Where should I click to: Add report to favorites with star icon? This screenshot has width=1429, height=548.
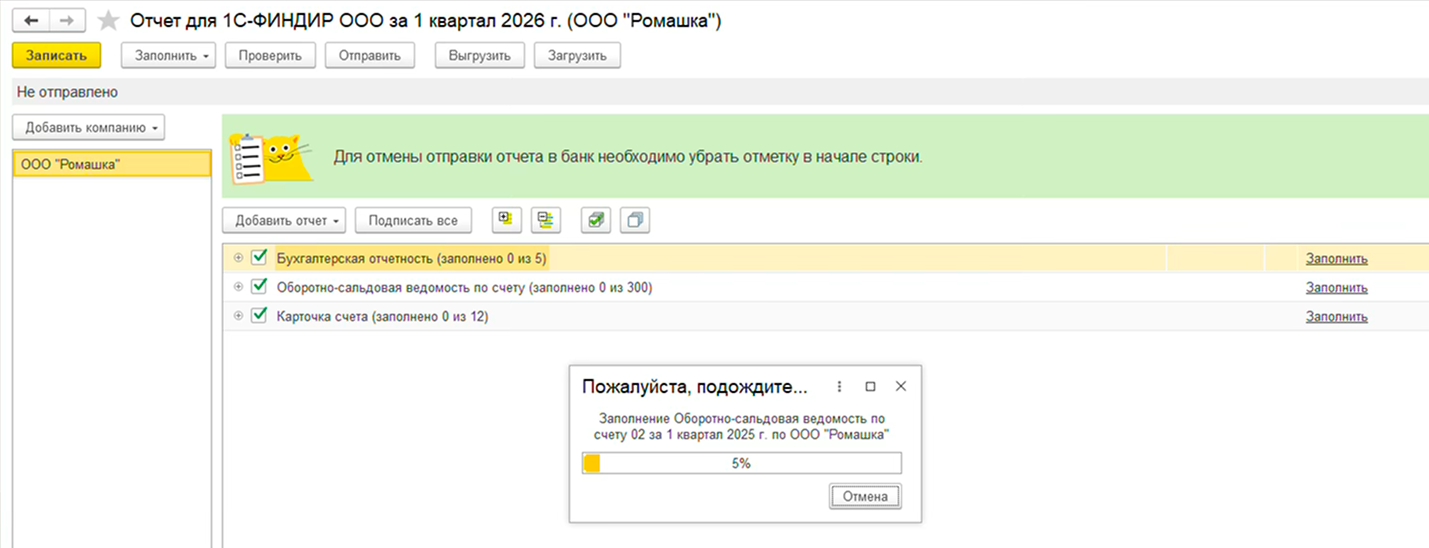click(108, 21)
